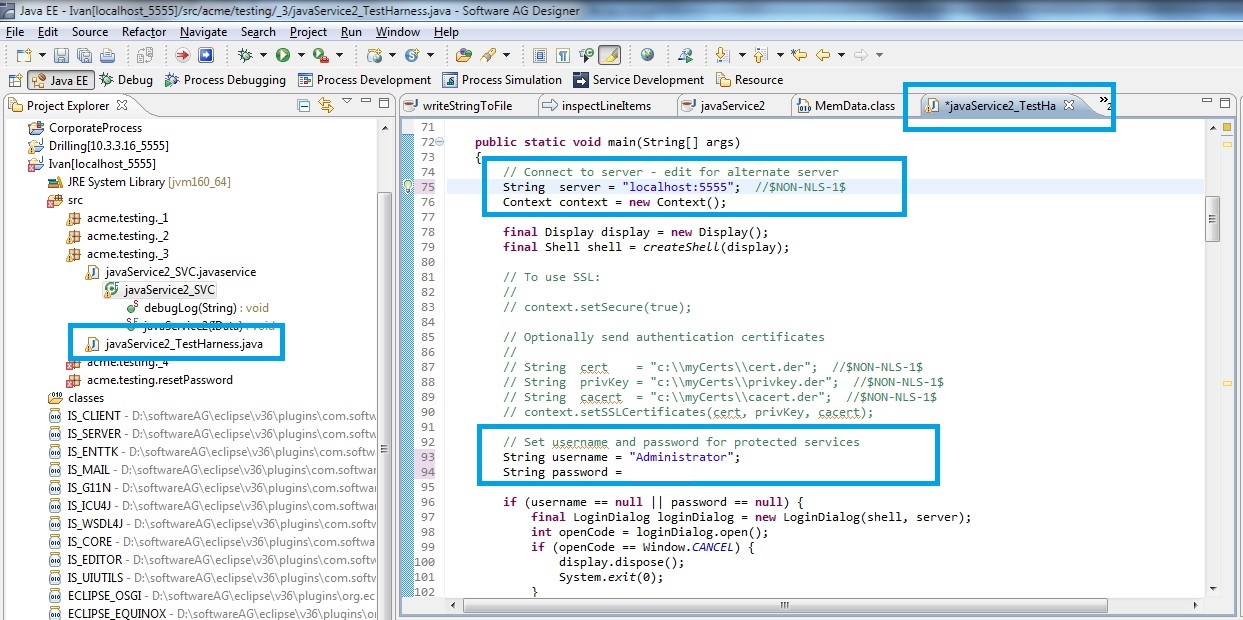Click the Search flashlight toolbar icon

pyautogui.click(x=487, y=55)
